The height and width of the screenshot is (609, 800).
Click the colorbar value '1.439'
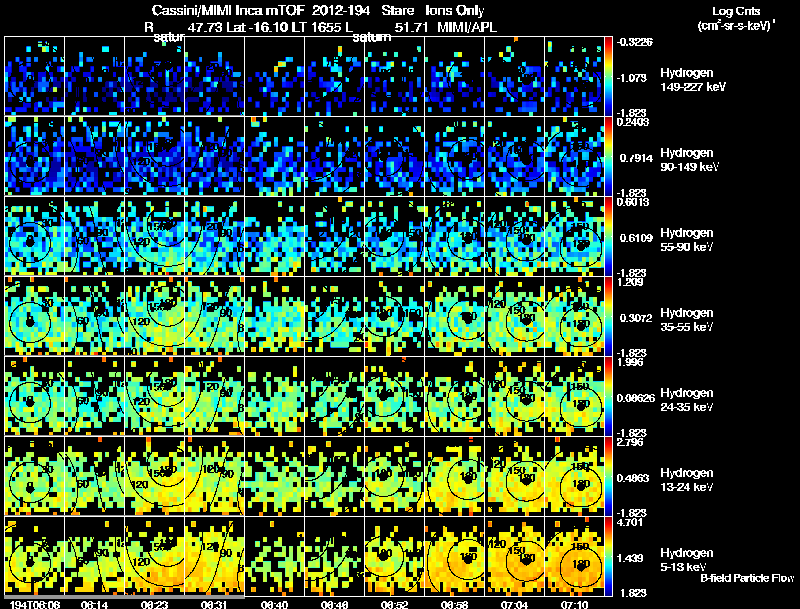pyautogui.click(x=630, y=558)
